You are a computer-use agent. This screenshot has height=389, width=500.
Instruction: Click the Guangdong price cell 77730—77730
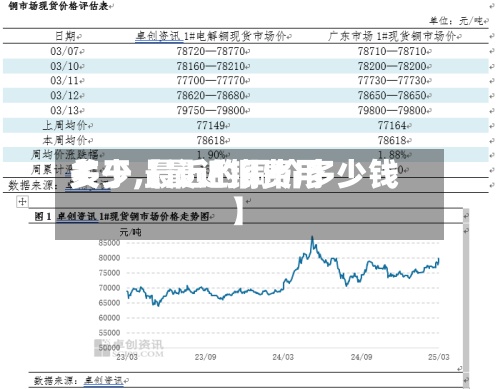392,80
